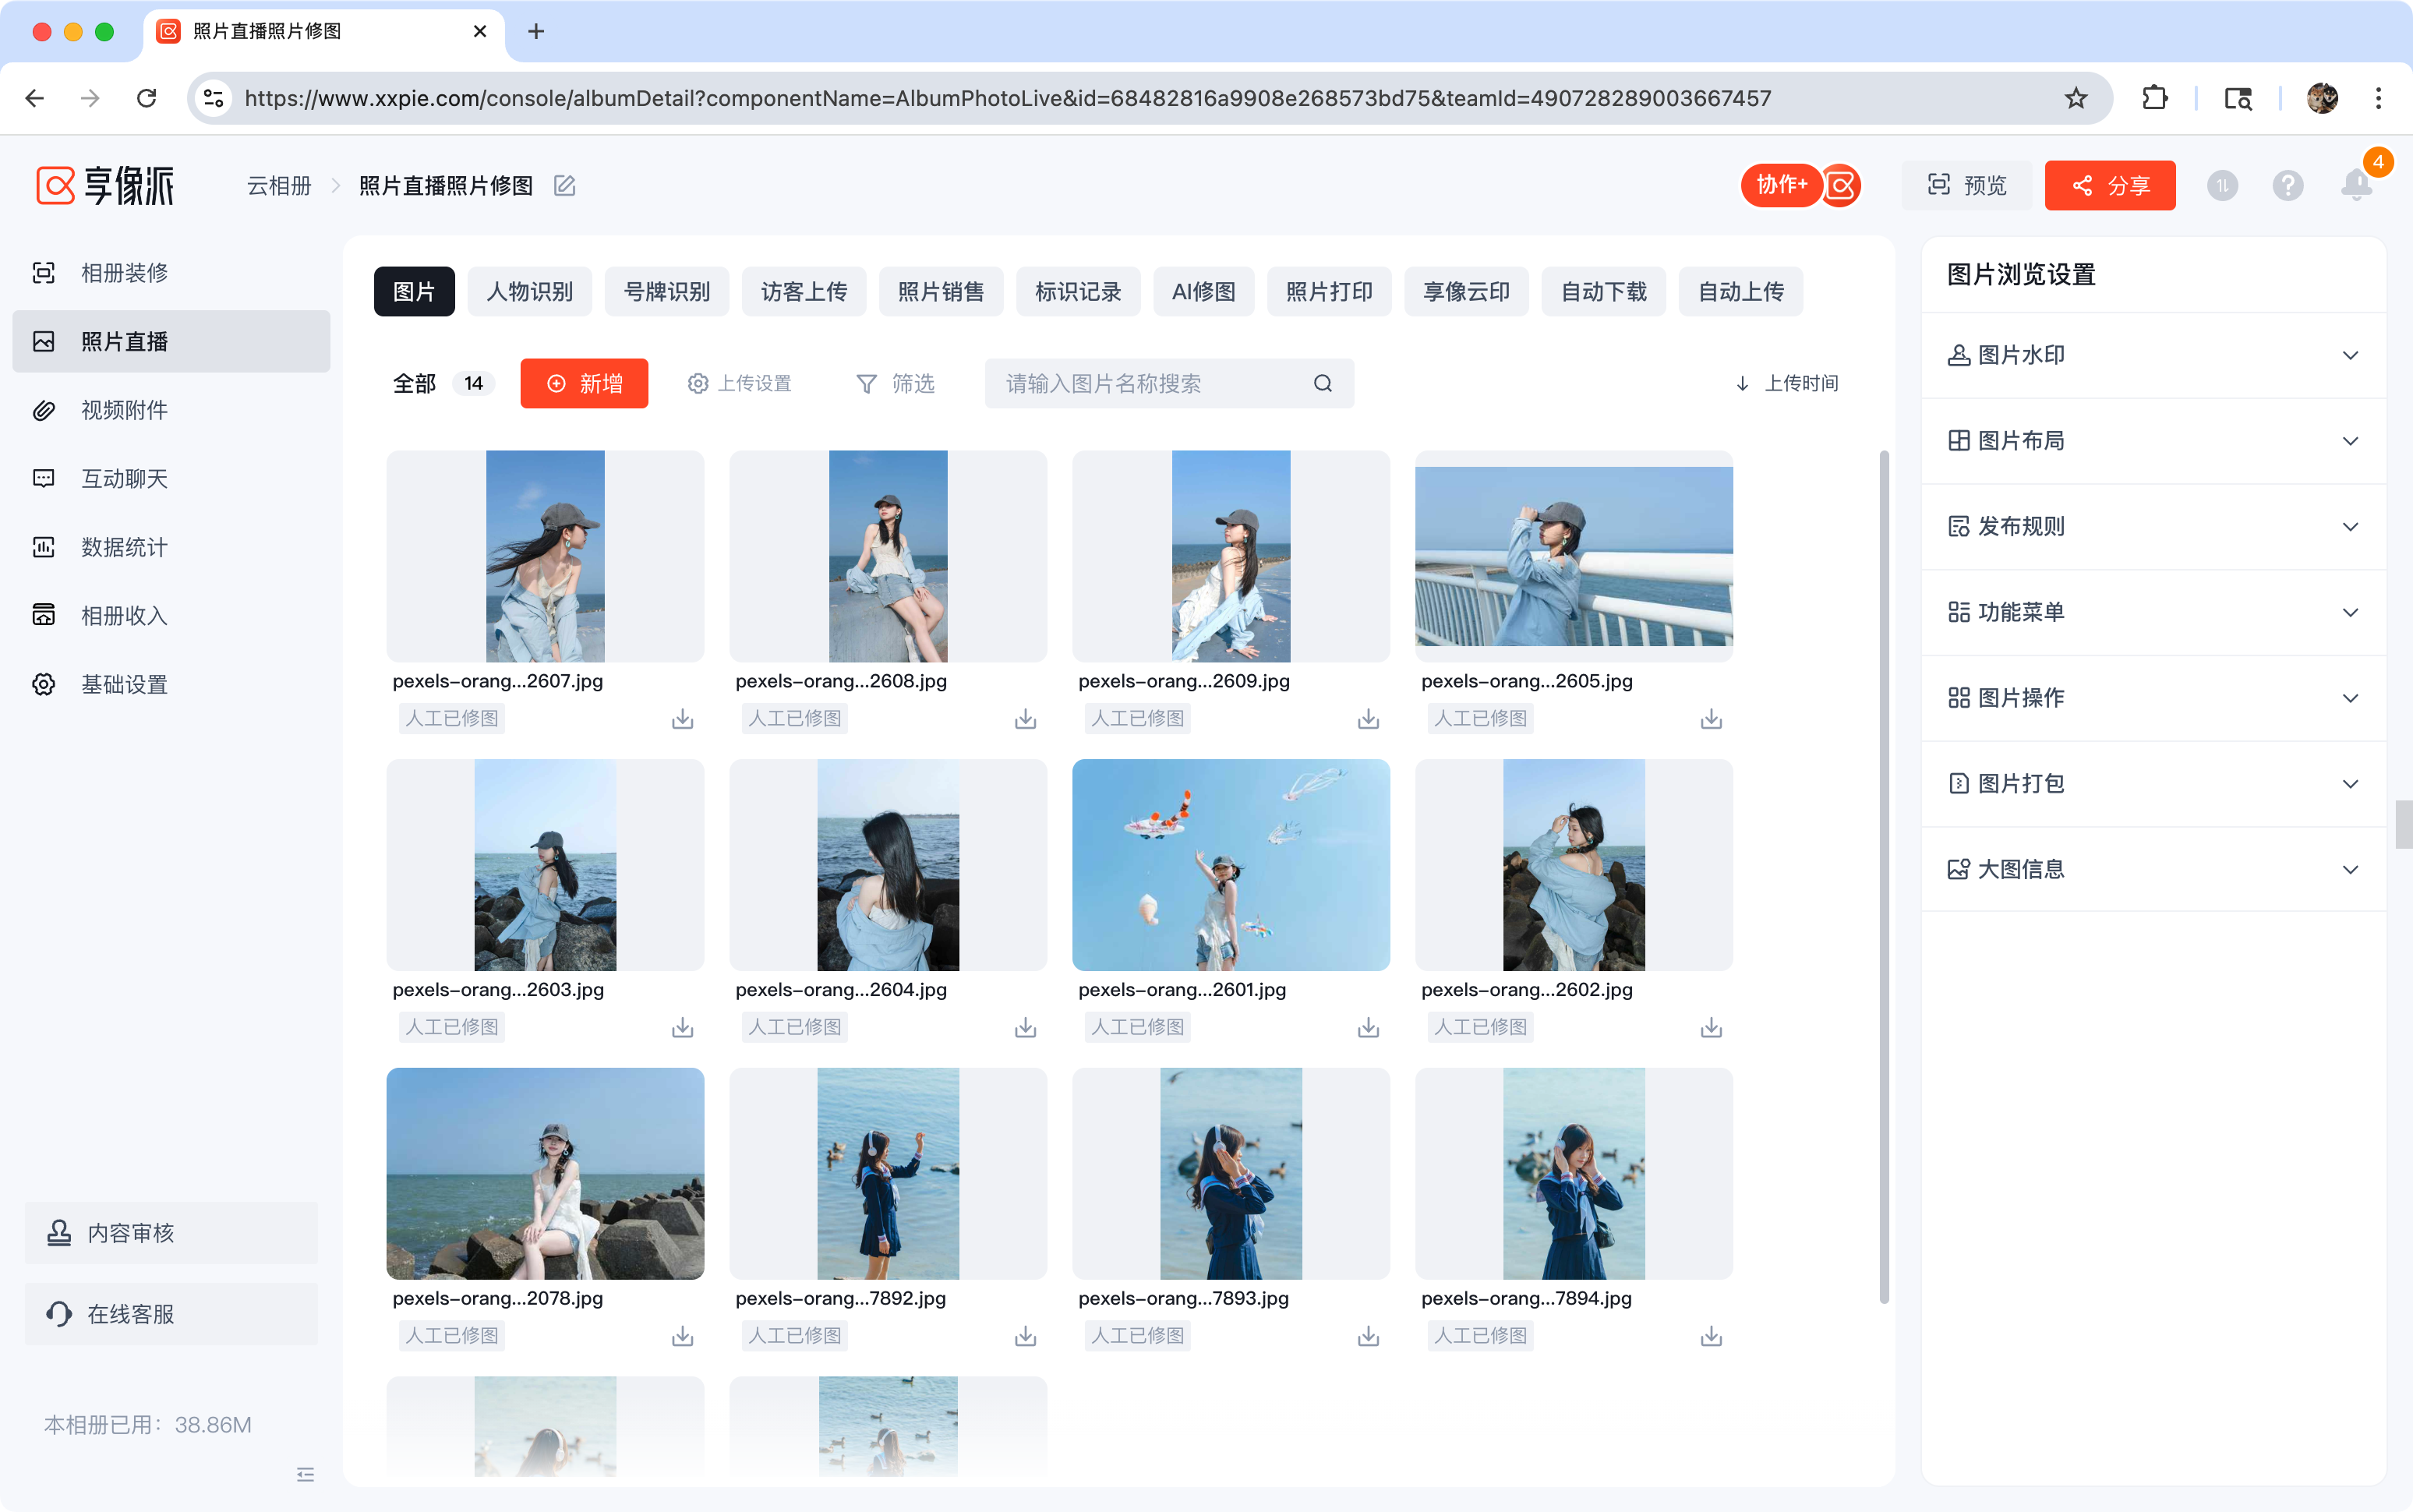2413x1512 pixels.
Task: Expand the 图片布局 section
Action: [2153, 441]
